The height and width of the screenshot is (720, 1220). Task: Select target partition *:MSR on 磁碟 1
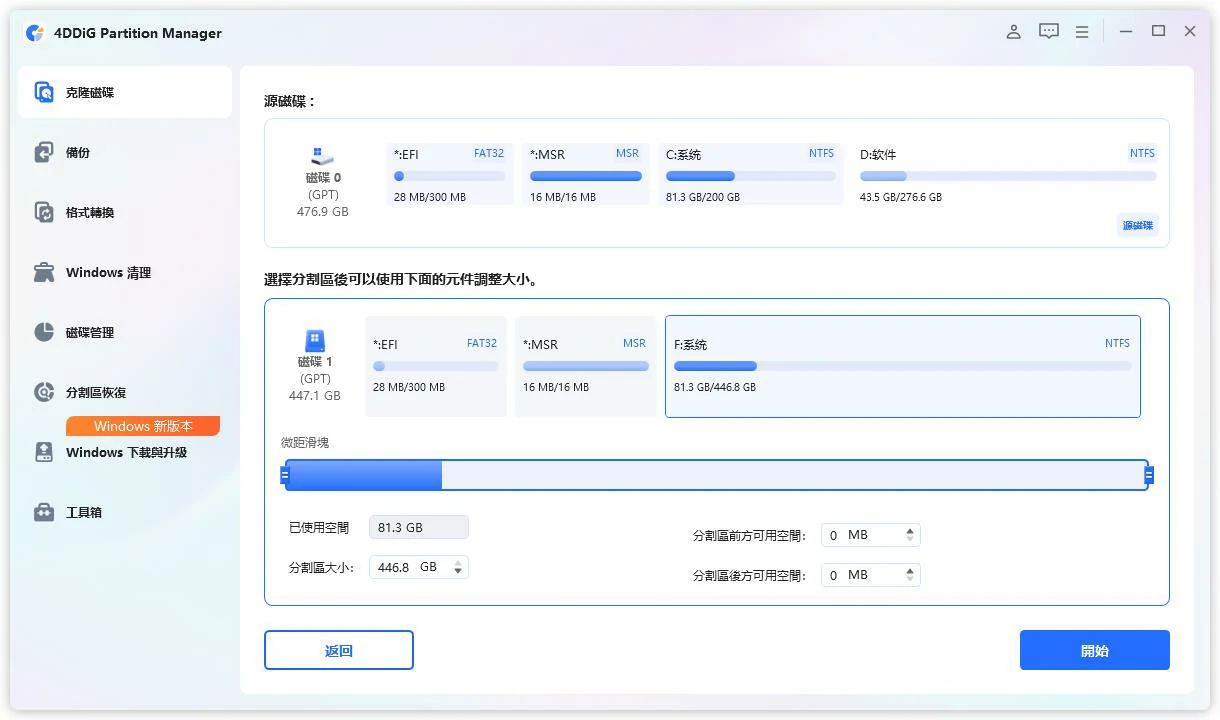(586, 366)
